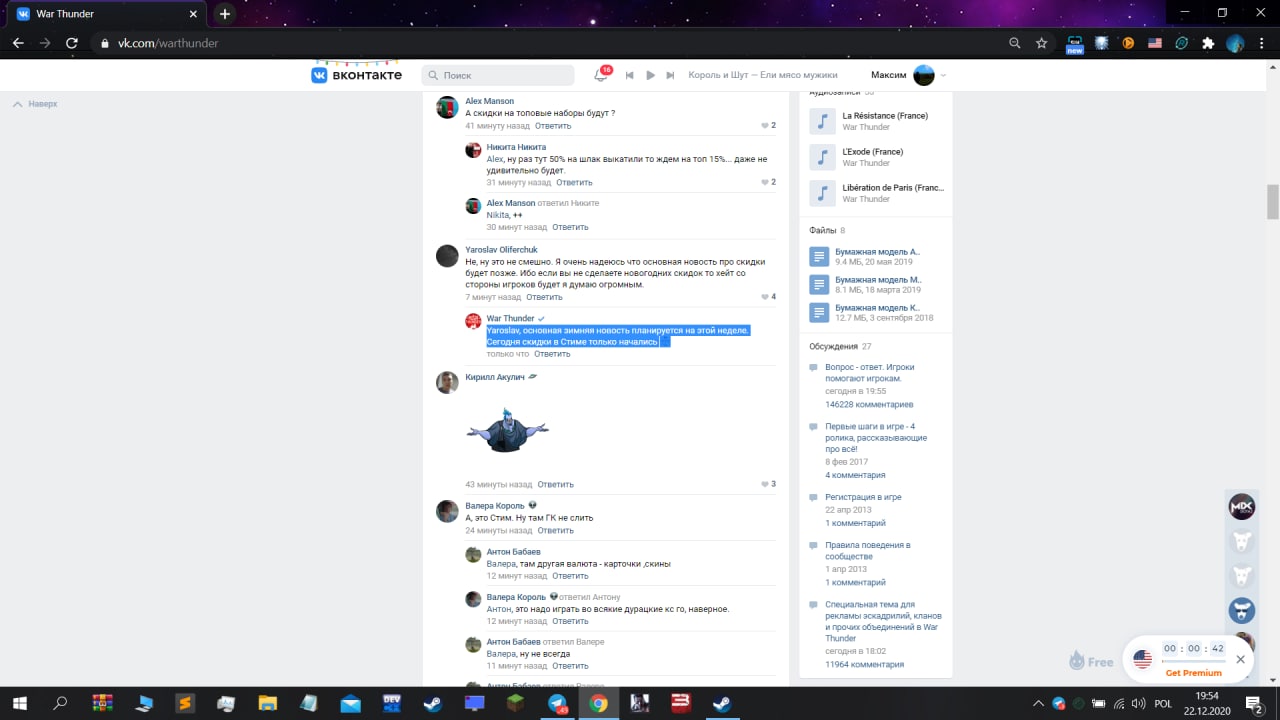Open the 8.1 МБ paper model file
Viewport: 1280px width, 720px height.
click(877, 280)
